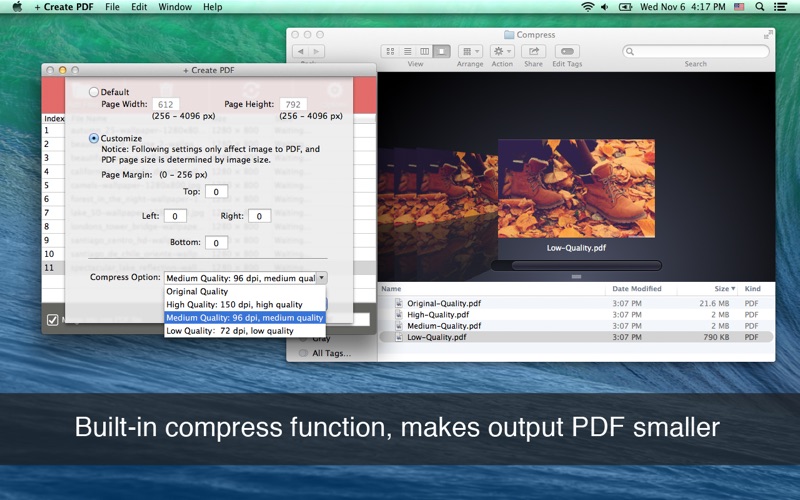
Task: Open the Finder Arrange dropdown
Action: (x=470, y=51)
